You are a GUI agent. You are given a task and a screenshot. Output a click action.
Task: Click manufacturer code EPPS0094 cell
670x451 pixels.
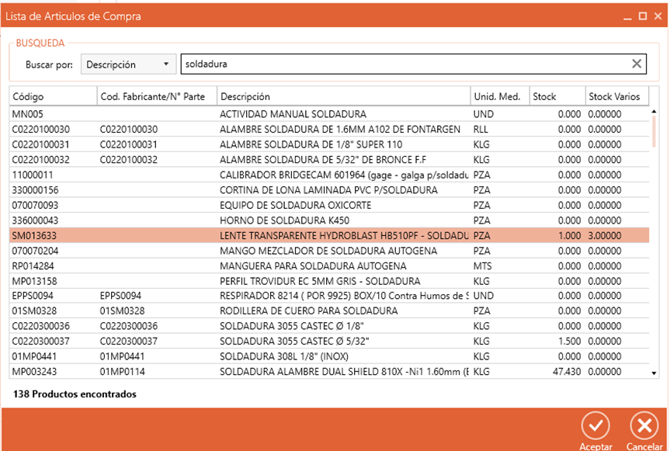click(x=120, y=296)
